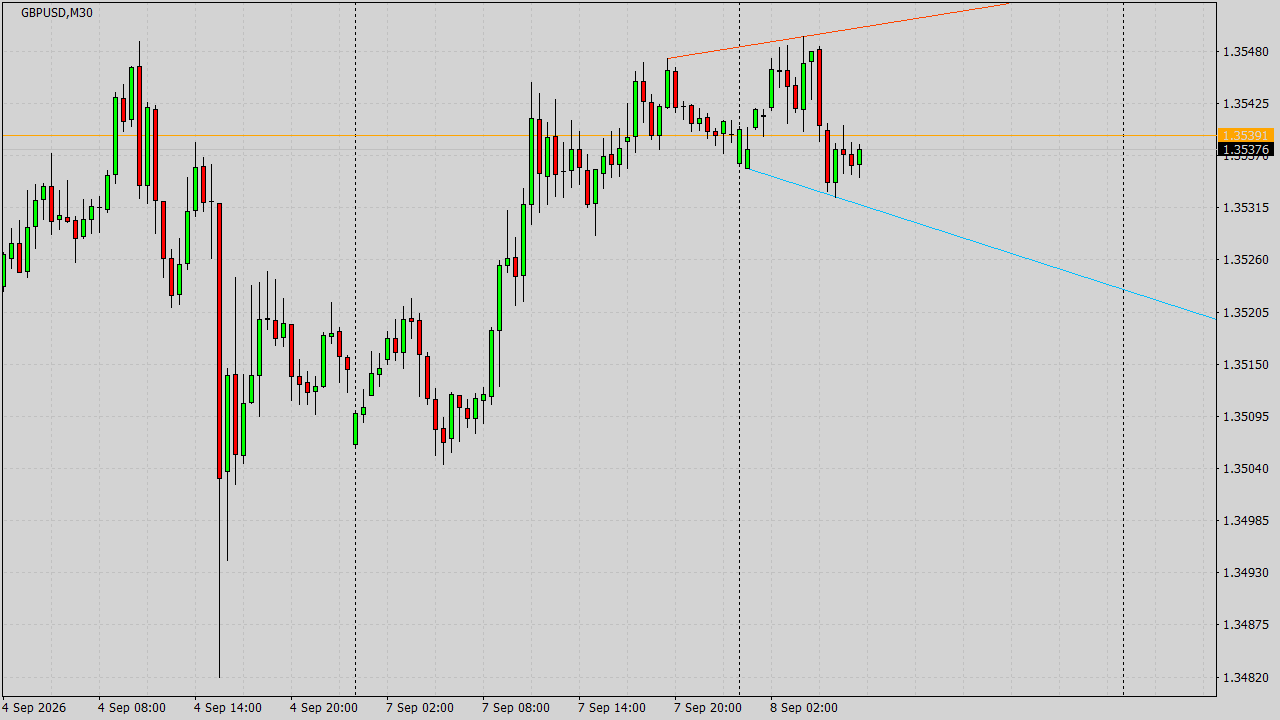Image resolution: width=1280 pixels, height=720 pixels.
Task: Click the 1.34985 price axis label
Action: (1245, 521)
